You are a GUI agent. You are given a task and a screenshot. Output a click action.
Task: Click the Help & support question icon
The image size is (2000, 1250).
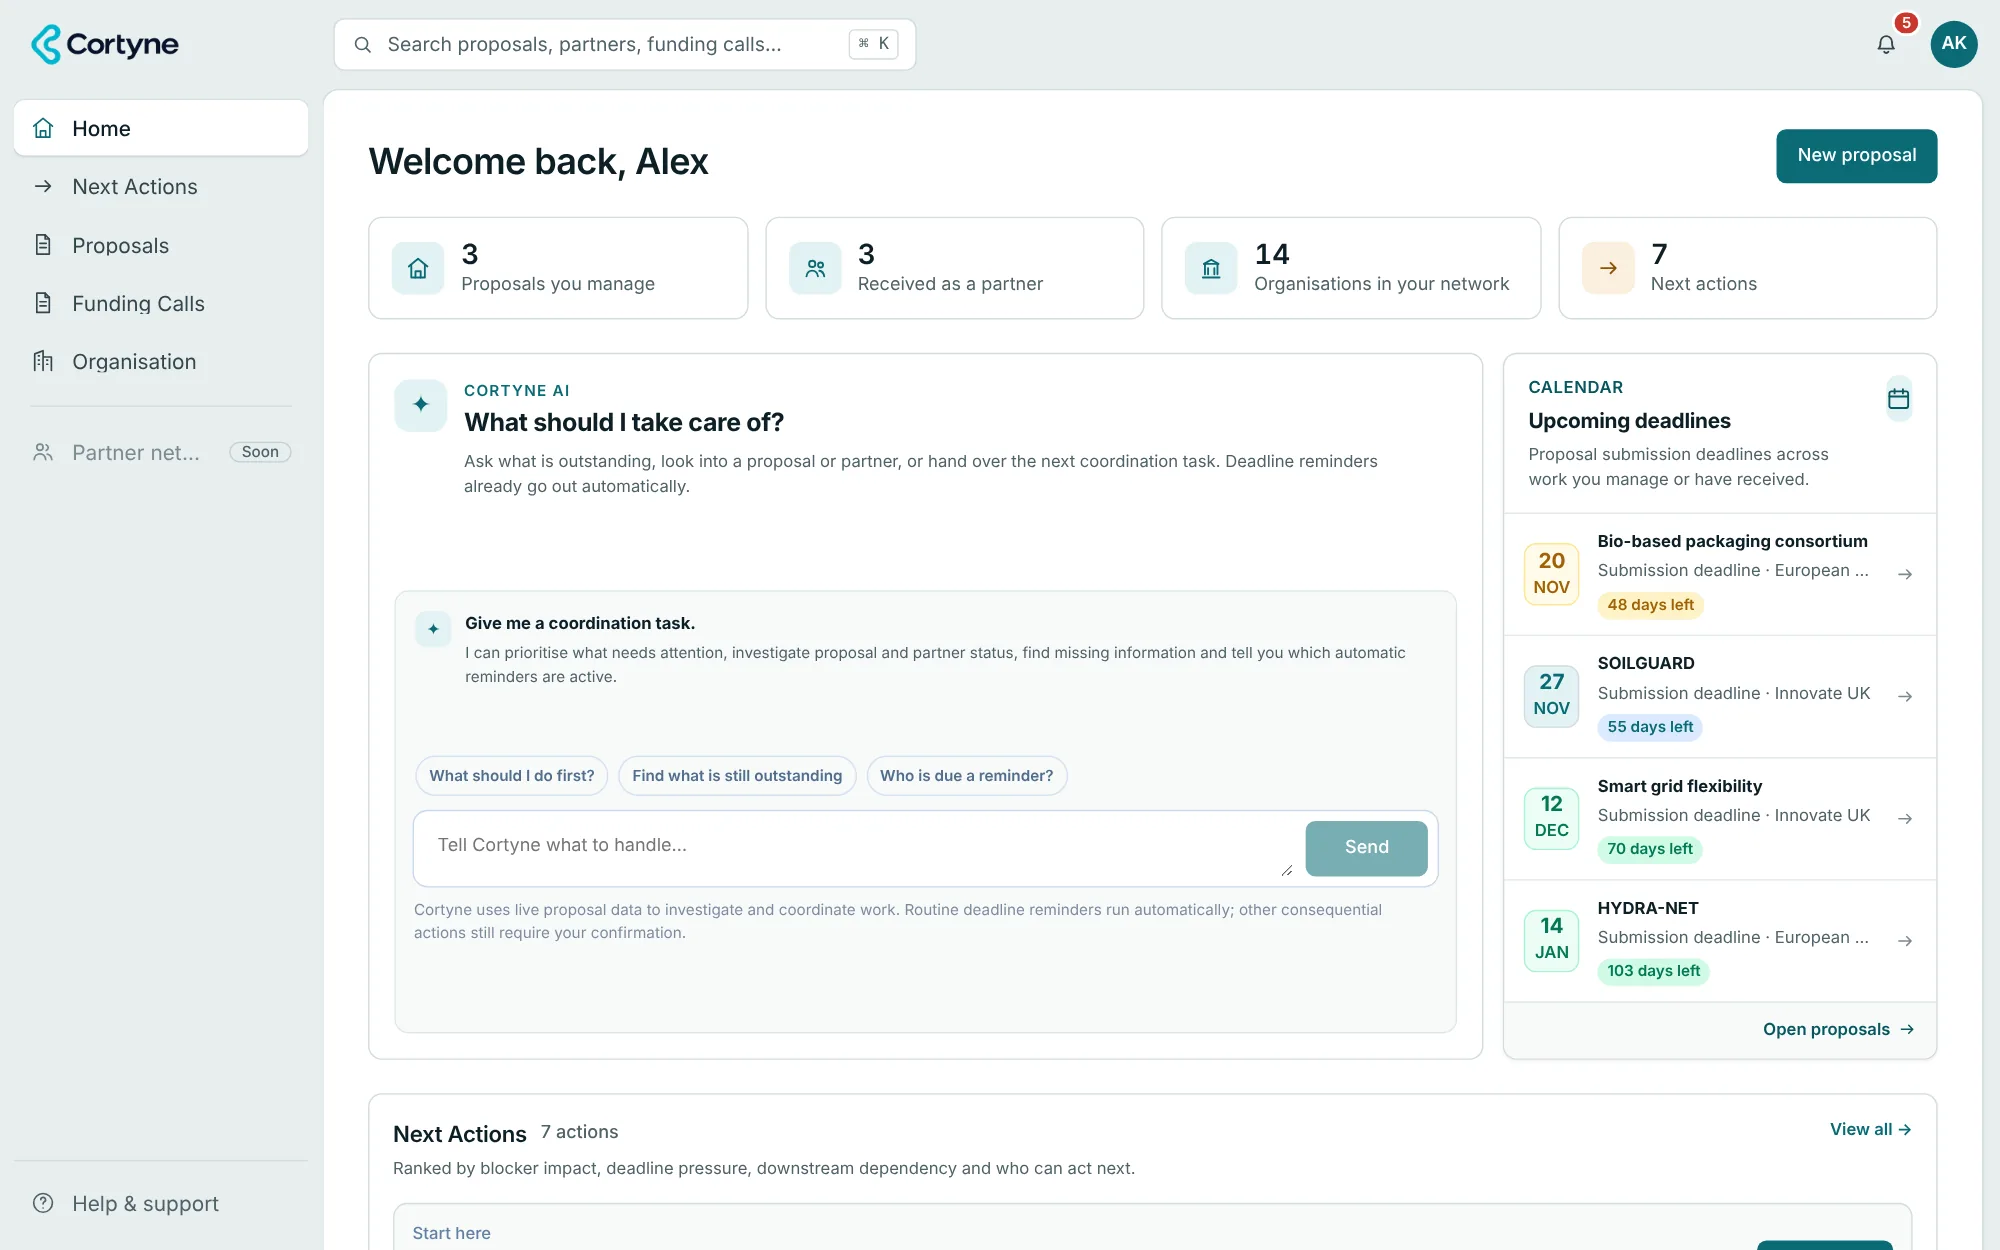(43, 1203)
